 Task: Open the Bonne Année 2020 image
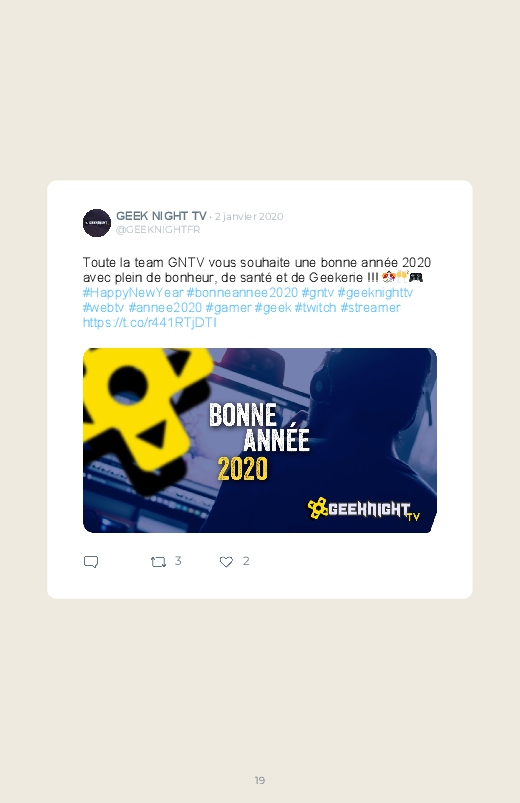click(x=260, y=440)
